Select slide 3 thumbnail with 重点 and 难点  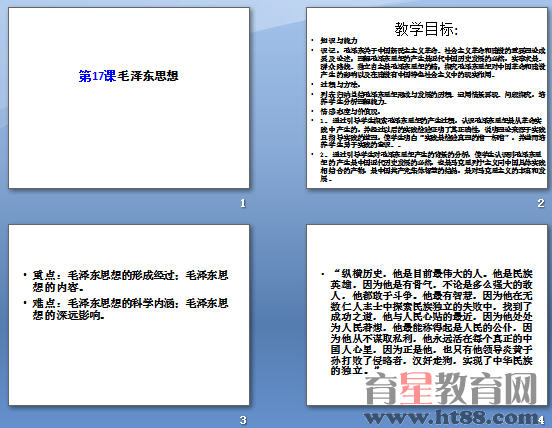point(129,315)
